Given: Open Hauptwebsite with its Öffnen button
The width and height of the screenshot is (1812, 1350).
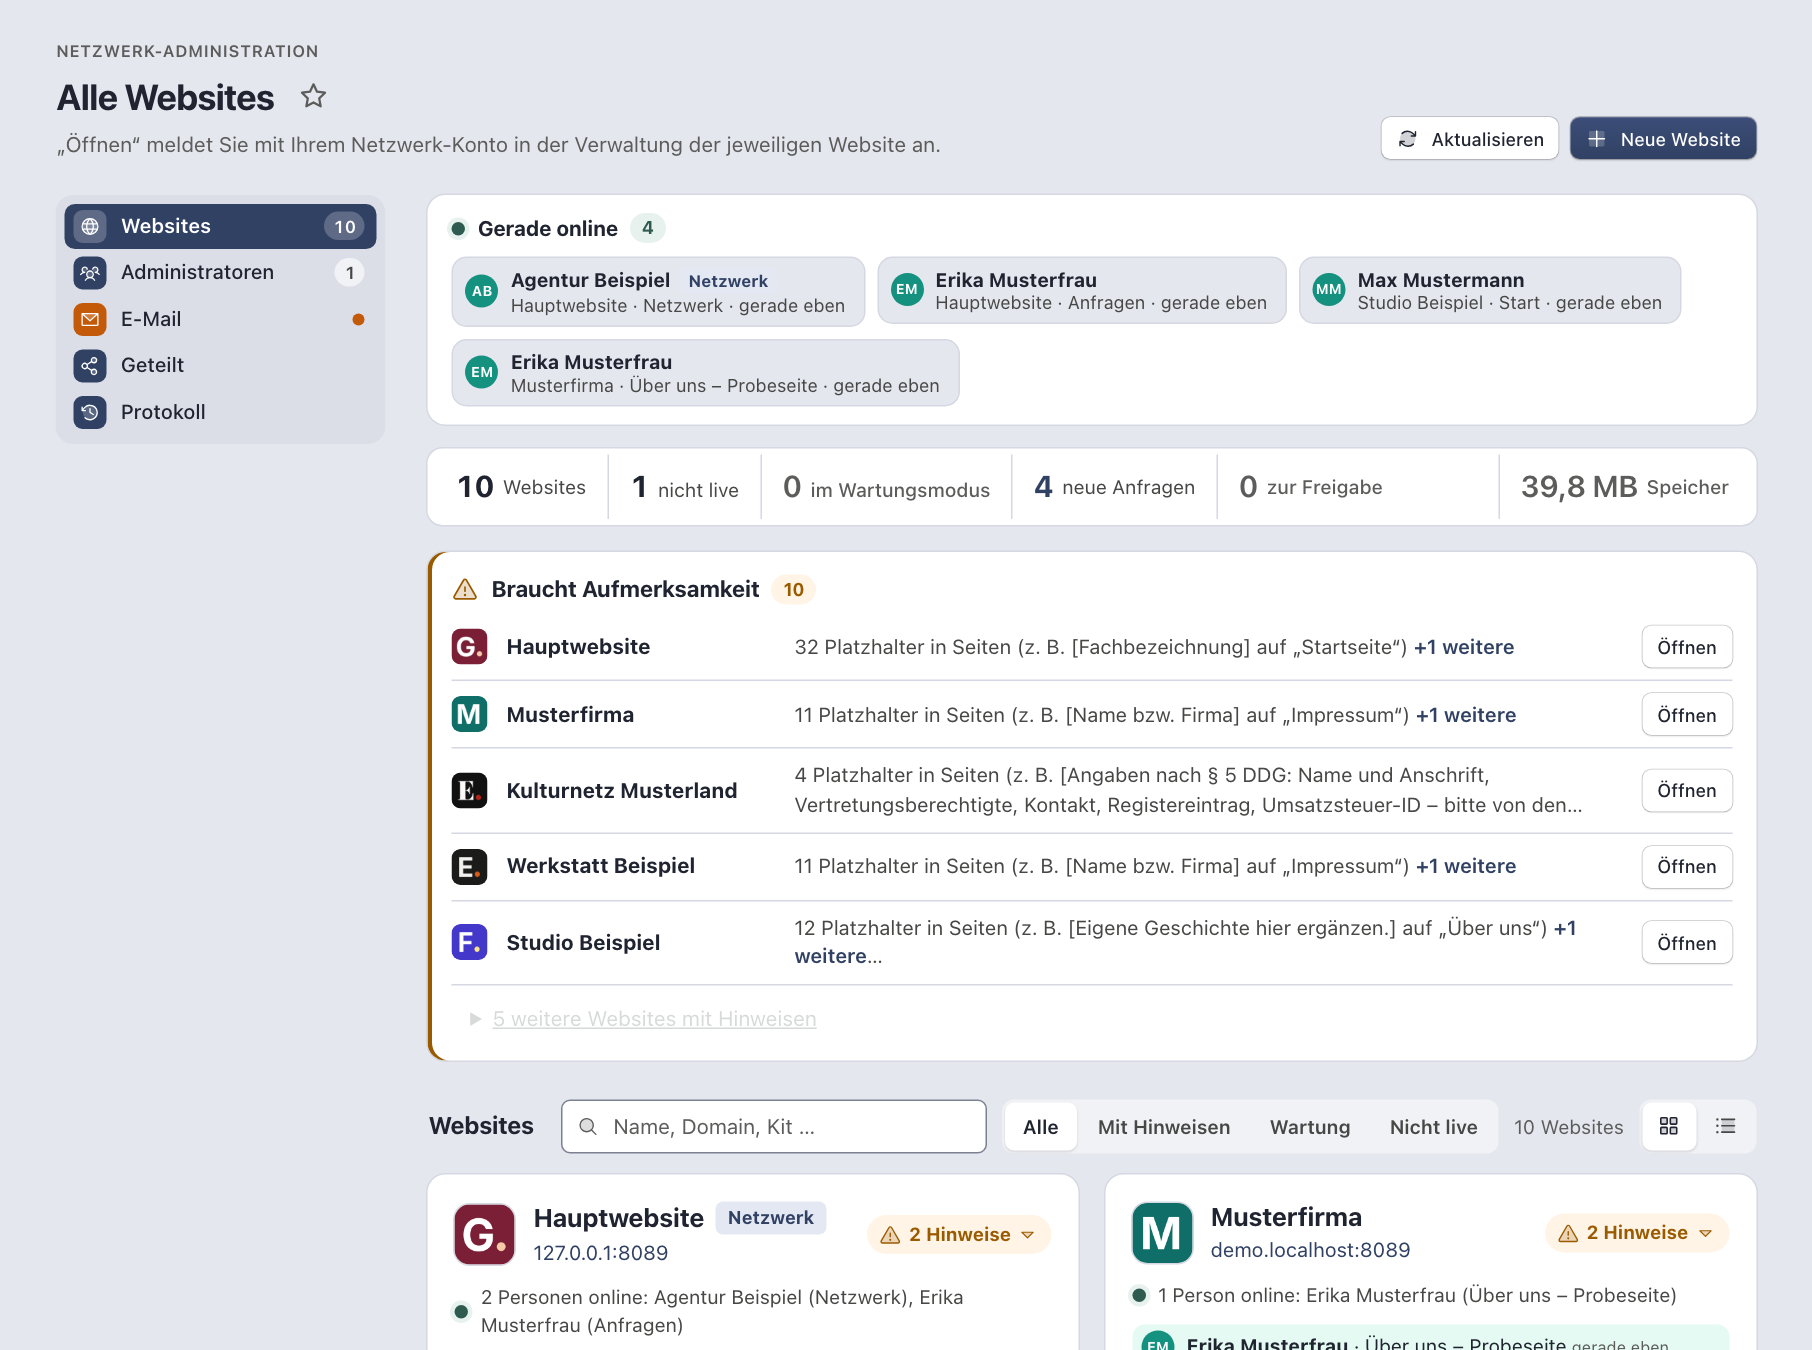Looking at the screenshot, I should [1687, 647].
